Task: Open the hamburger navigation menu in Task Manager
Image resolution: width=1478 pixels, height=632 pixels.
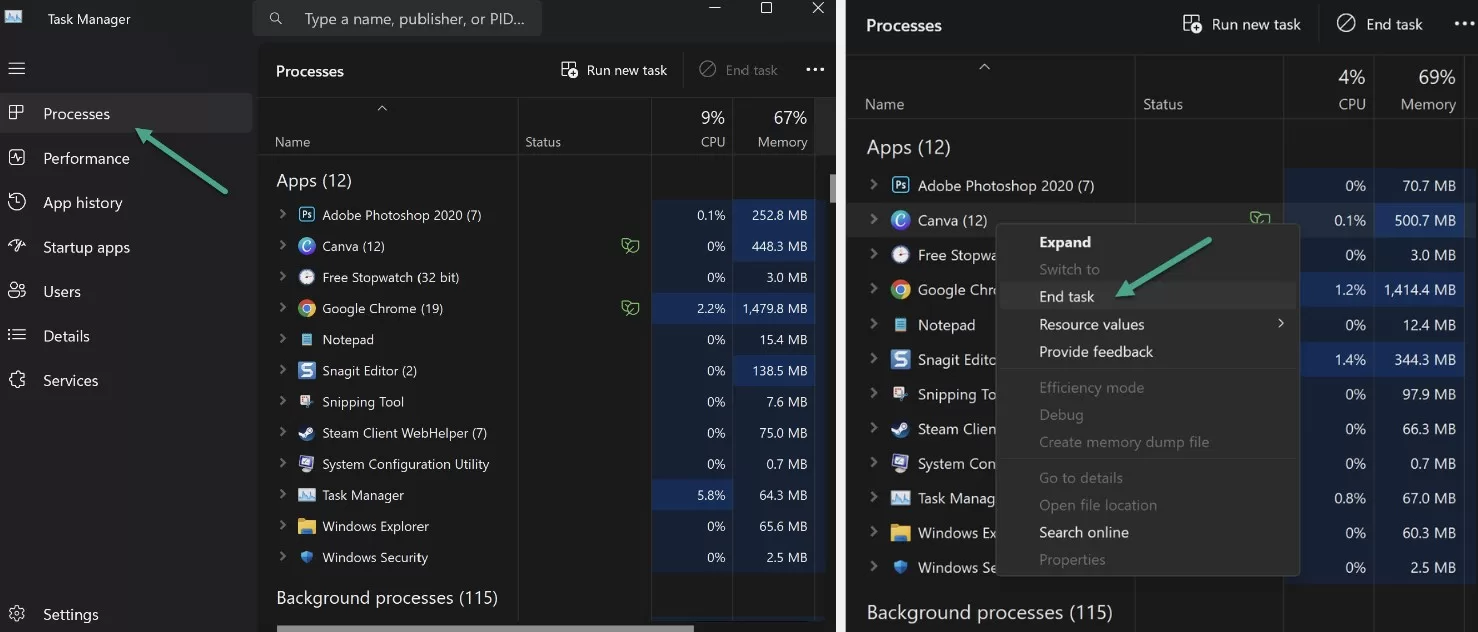Action: (x=16, y=69)
